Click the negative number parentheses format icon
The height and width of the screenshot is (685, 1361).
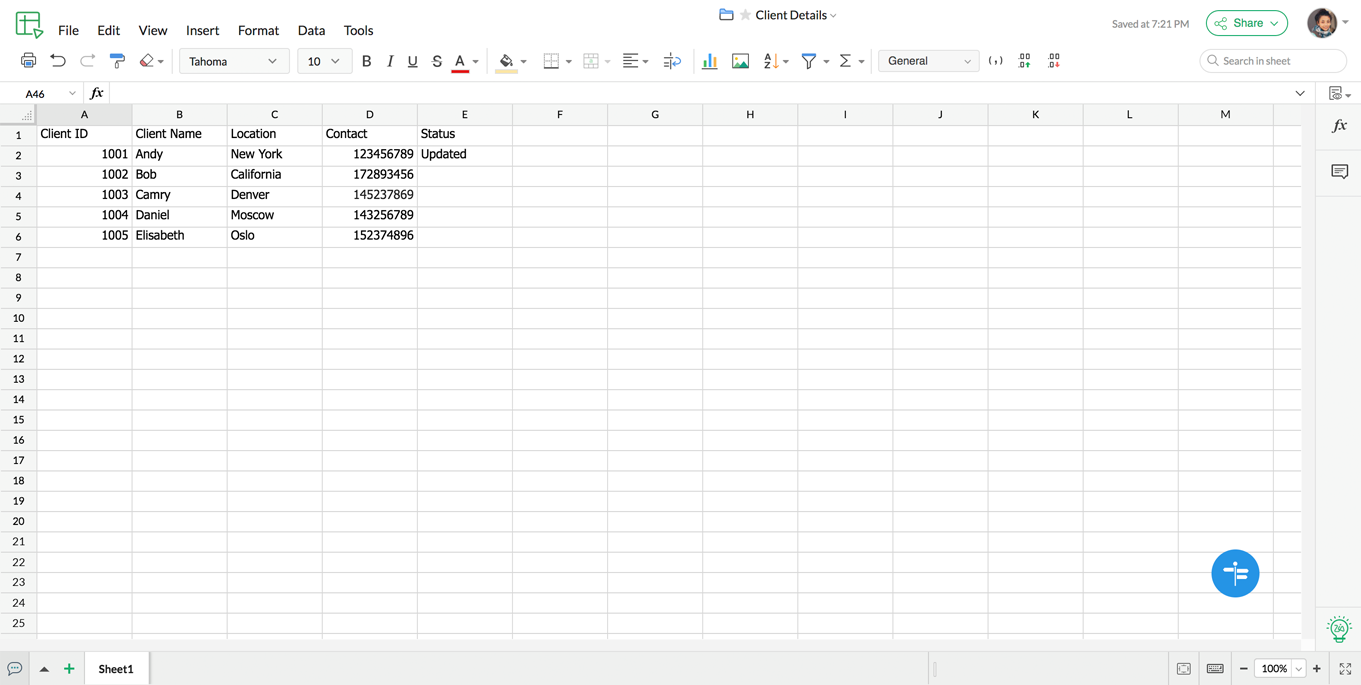995,61
